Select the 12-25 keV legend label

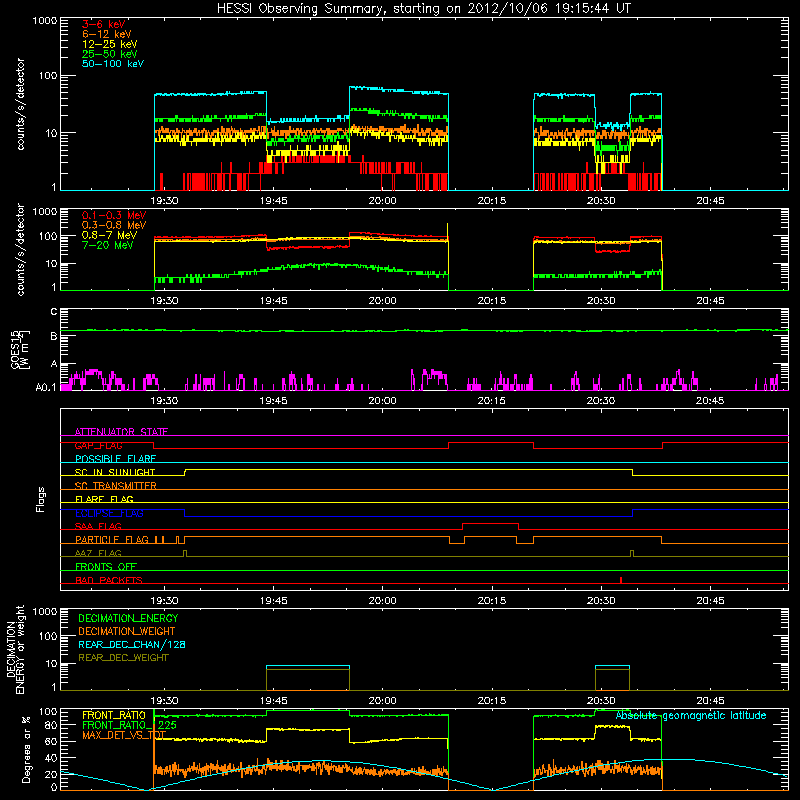click(x=109, y=44)
